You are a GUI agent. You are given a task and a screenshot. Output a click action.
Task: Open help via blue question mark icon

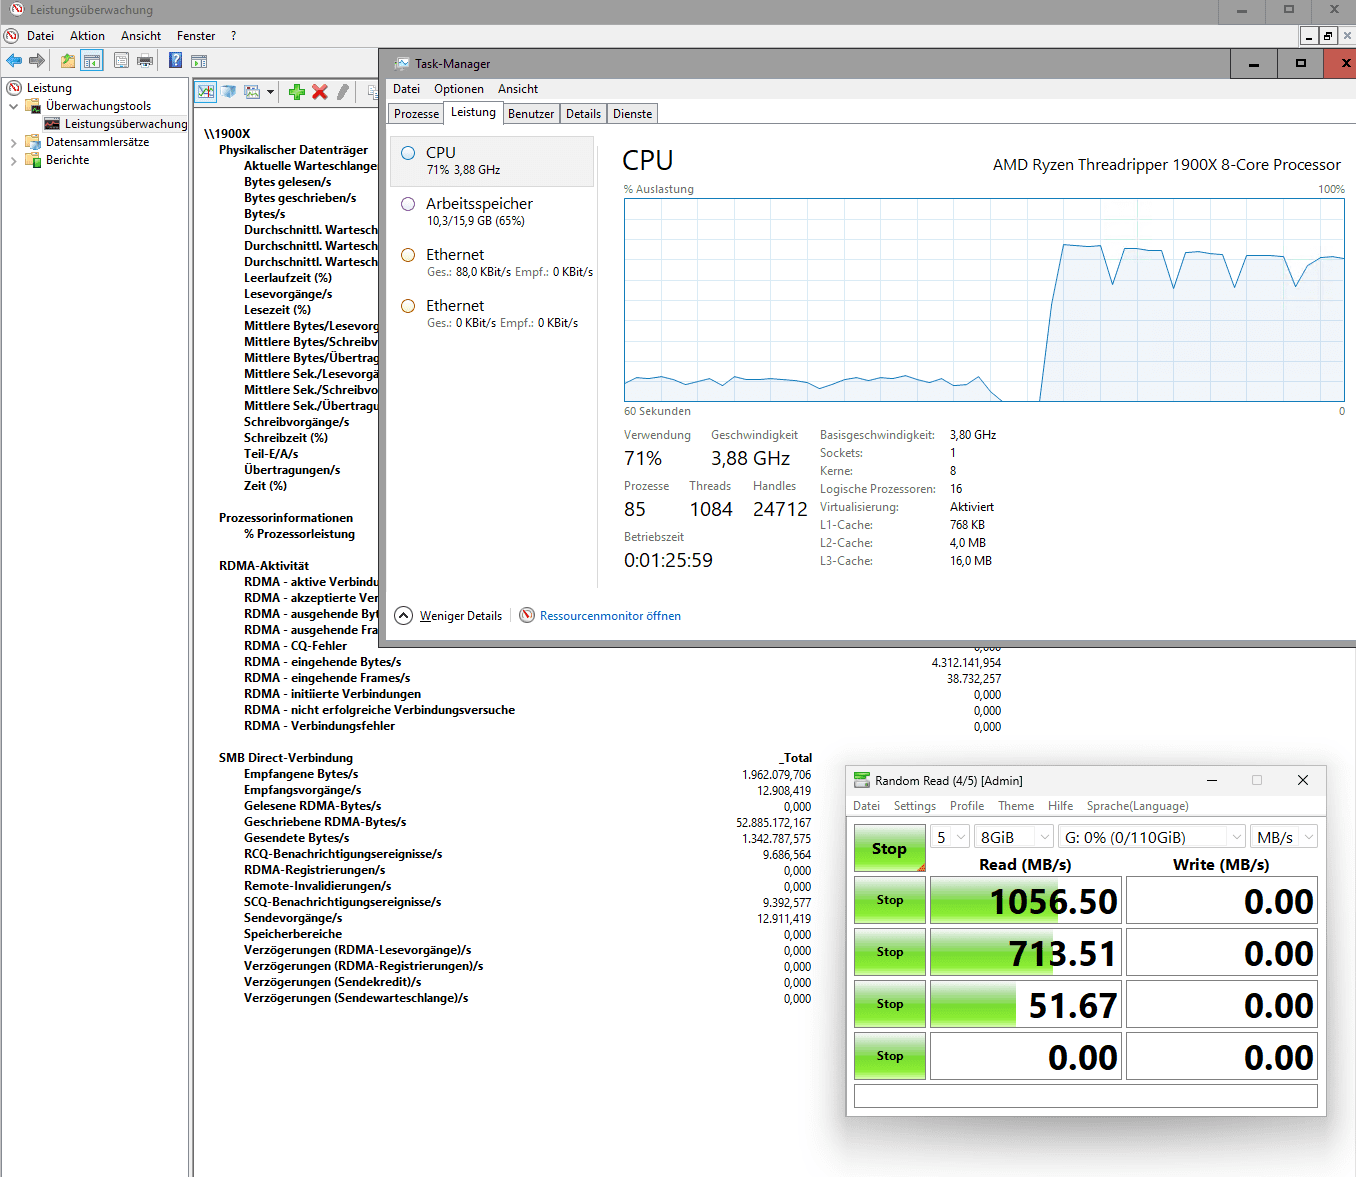coord(175,61)
